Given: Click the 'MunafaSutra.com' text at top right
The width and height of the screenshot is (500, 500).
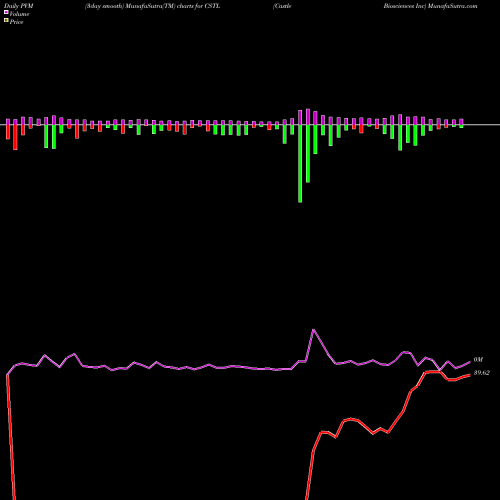Looking at the screenshot, I should tap(453, 6).
